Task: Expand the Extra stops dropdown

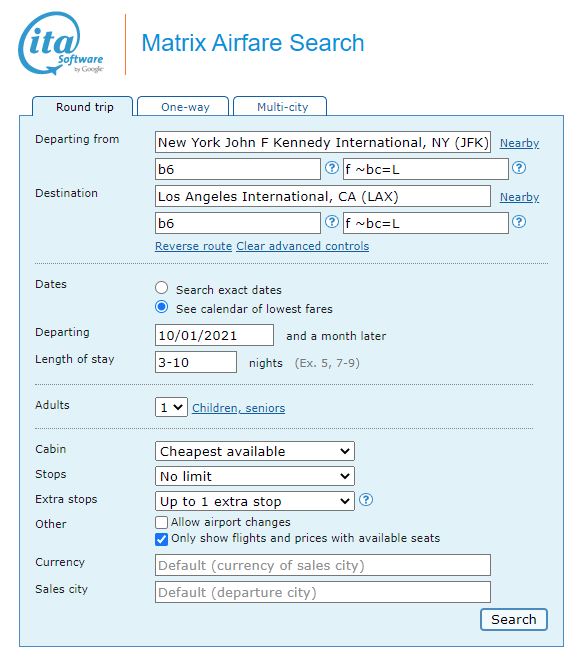Action: pyautogui.click(x=255, y=501)
